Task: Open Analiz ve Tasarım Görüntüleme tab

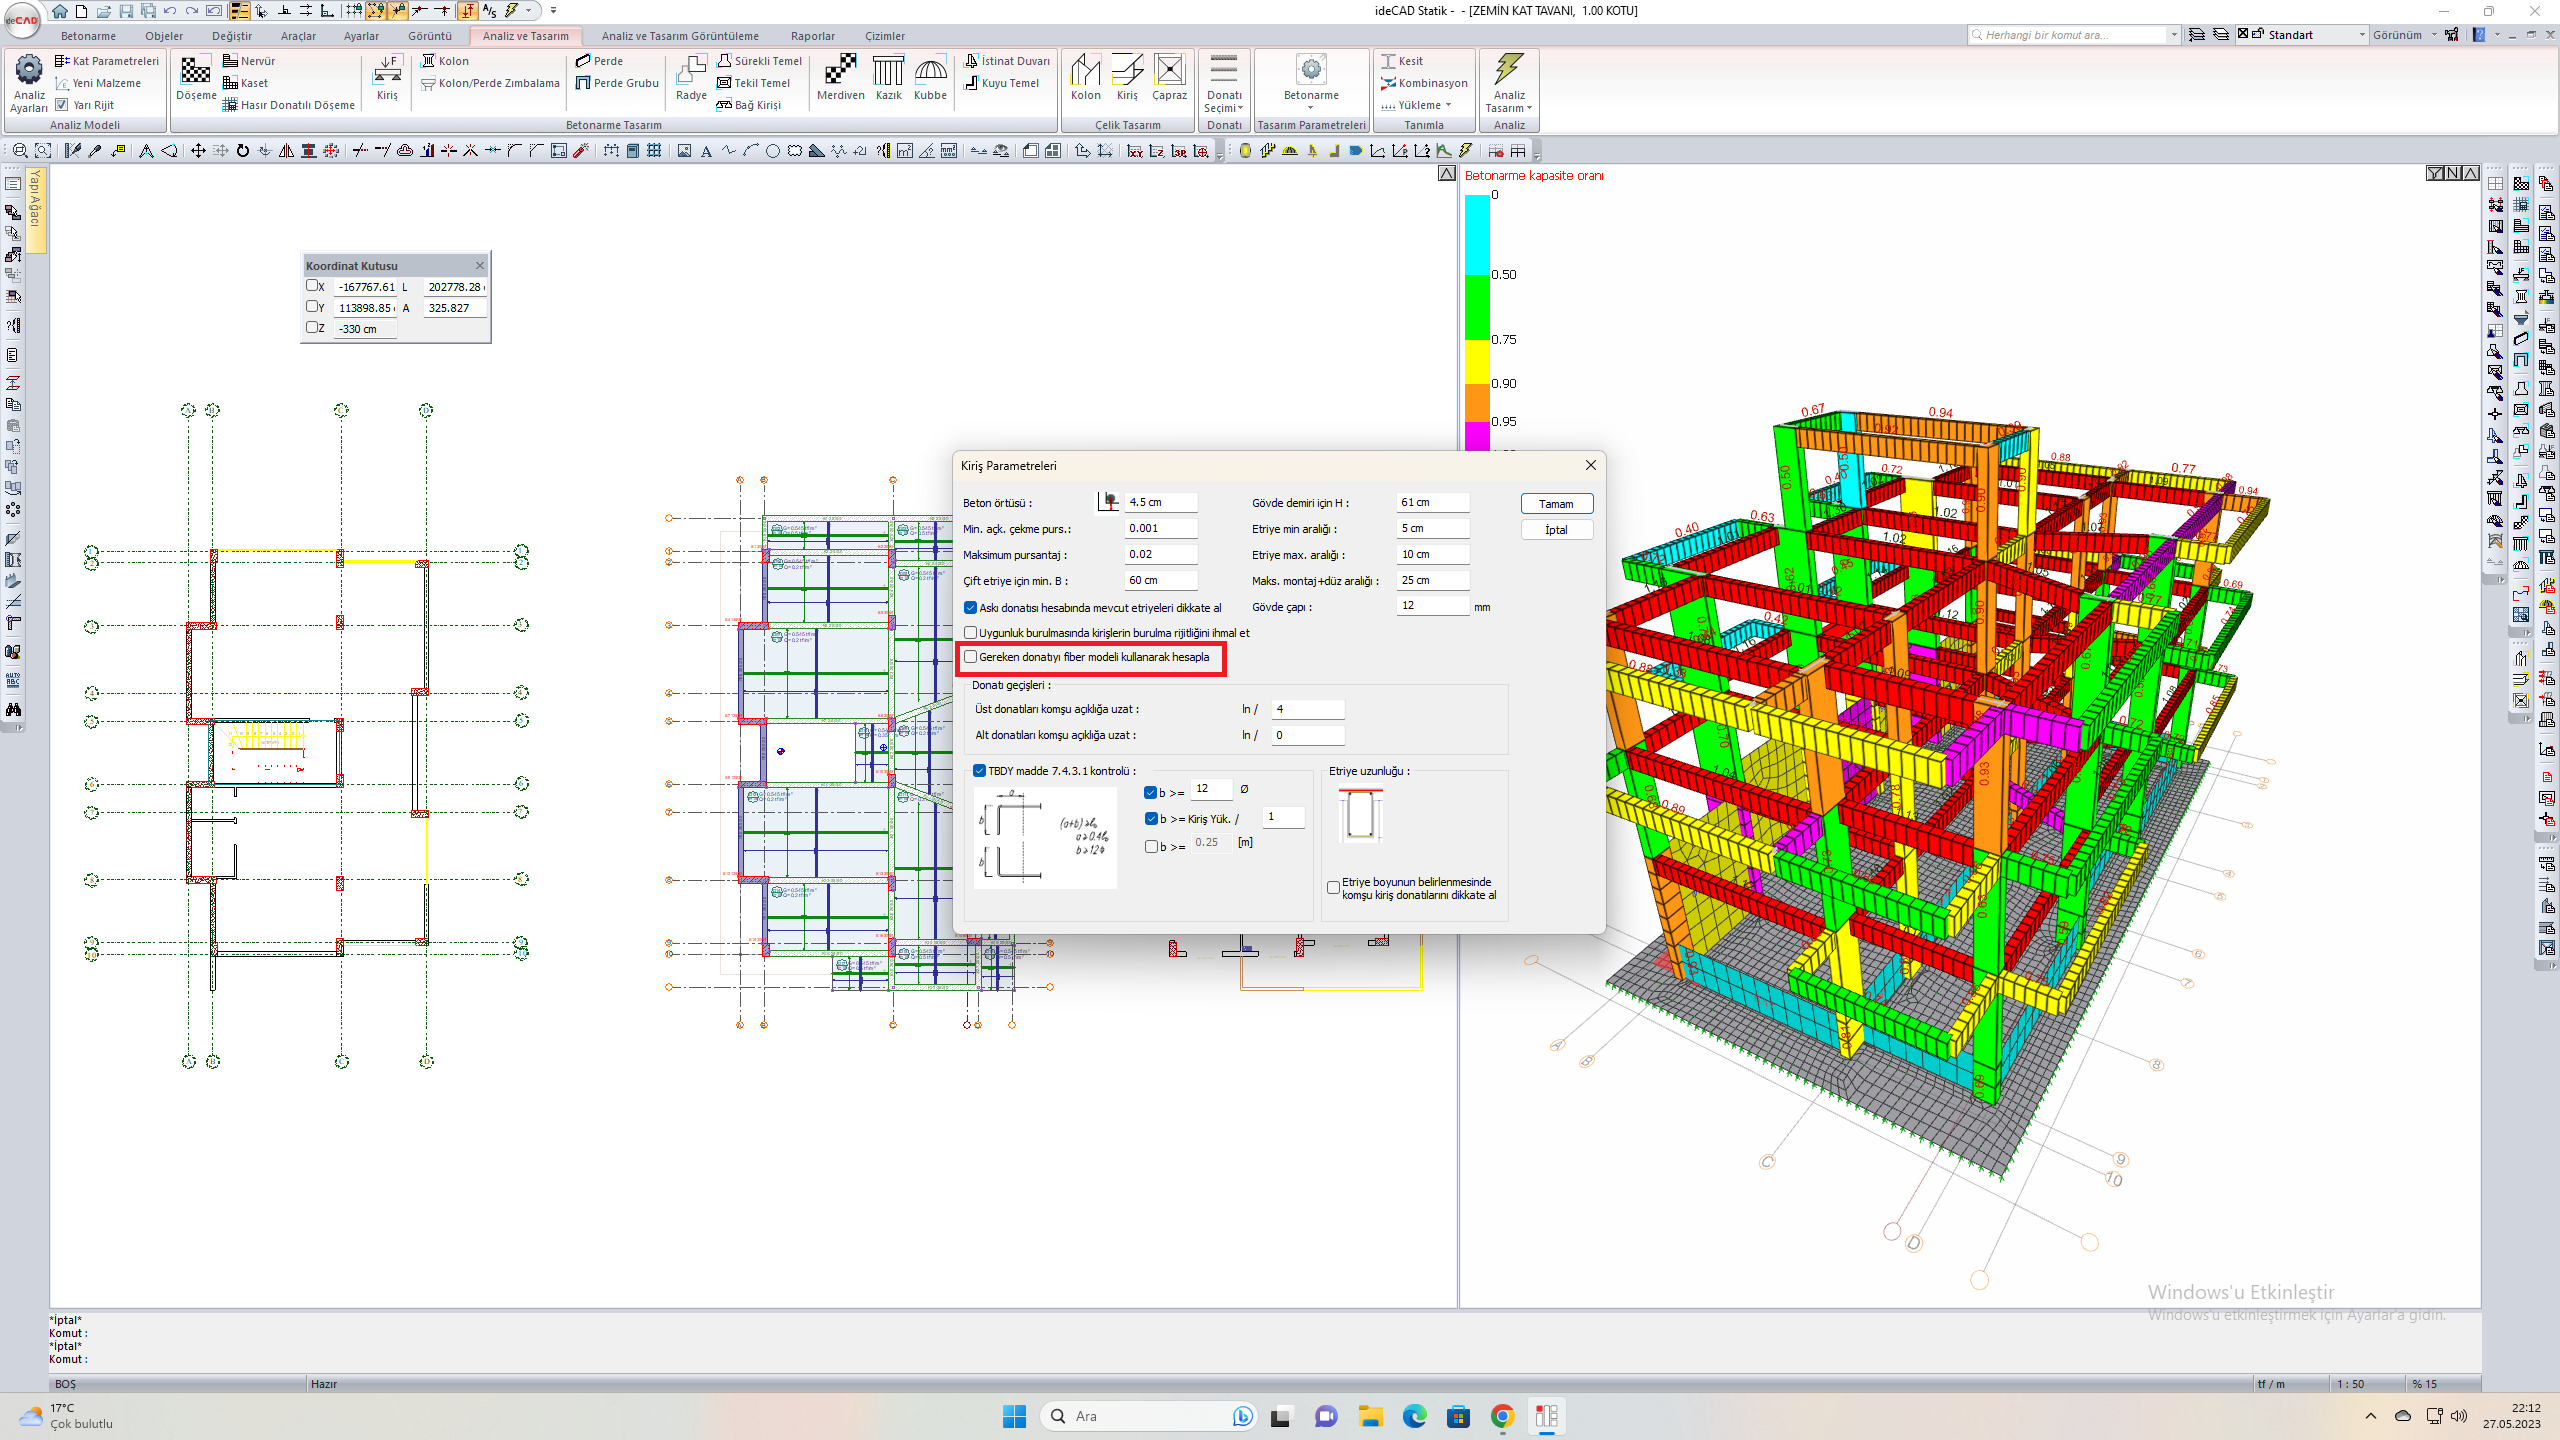Action: pos(680,36)
